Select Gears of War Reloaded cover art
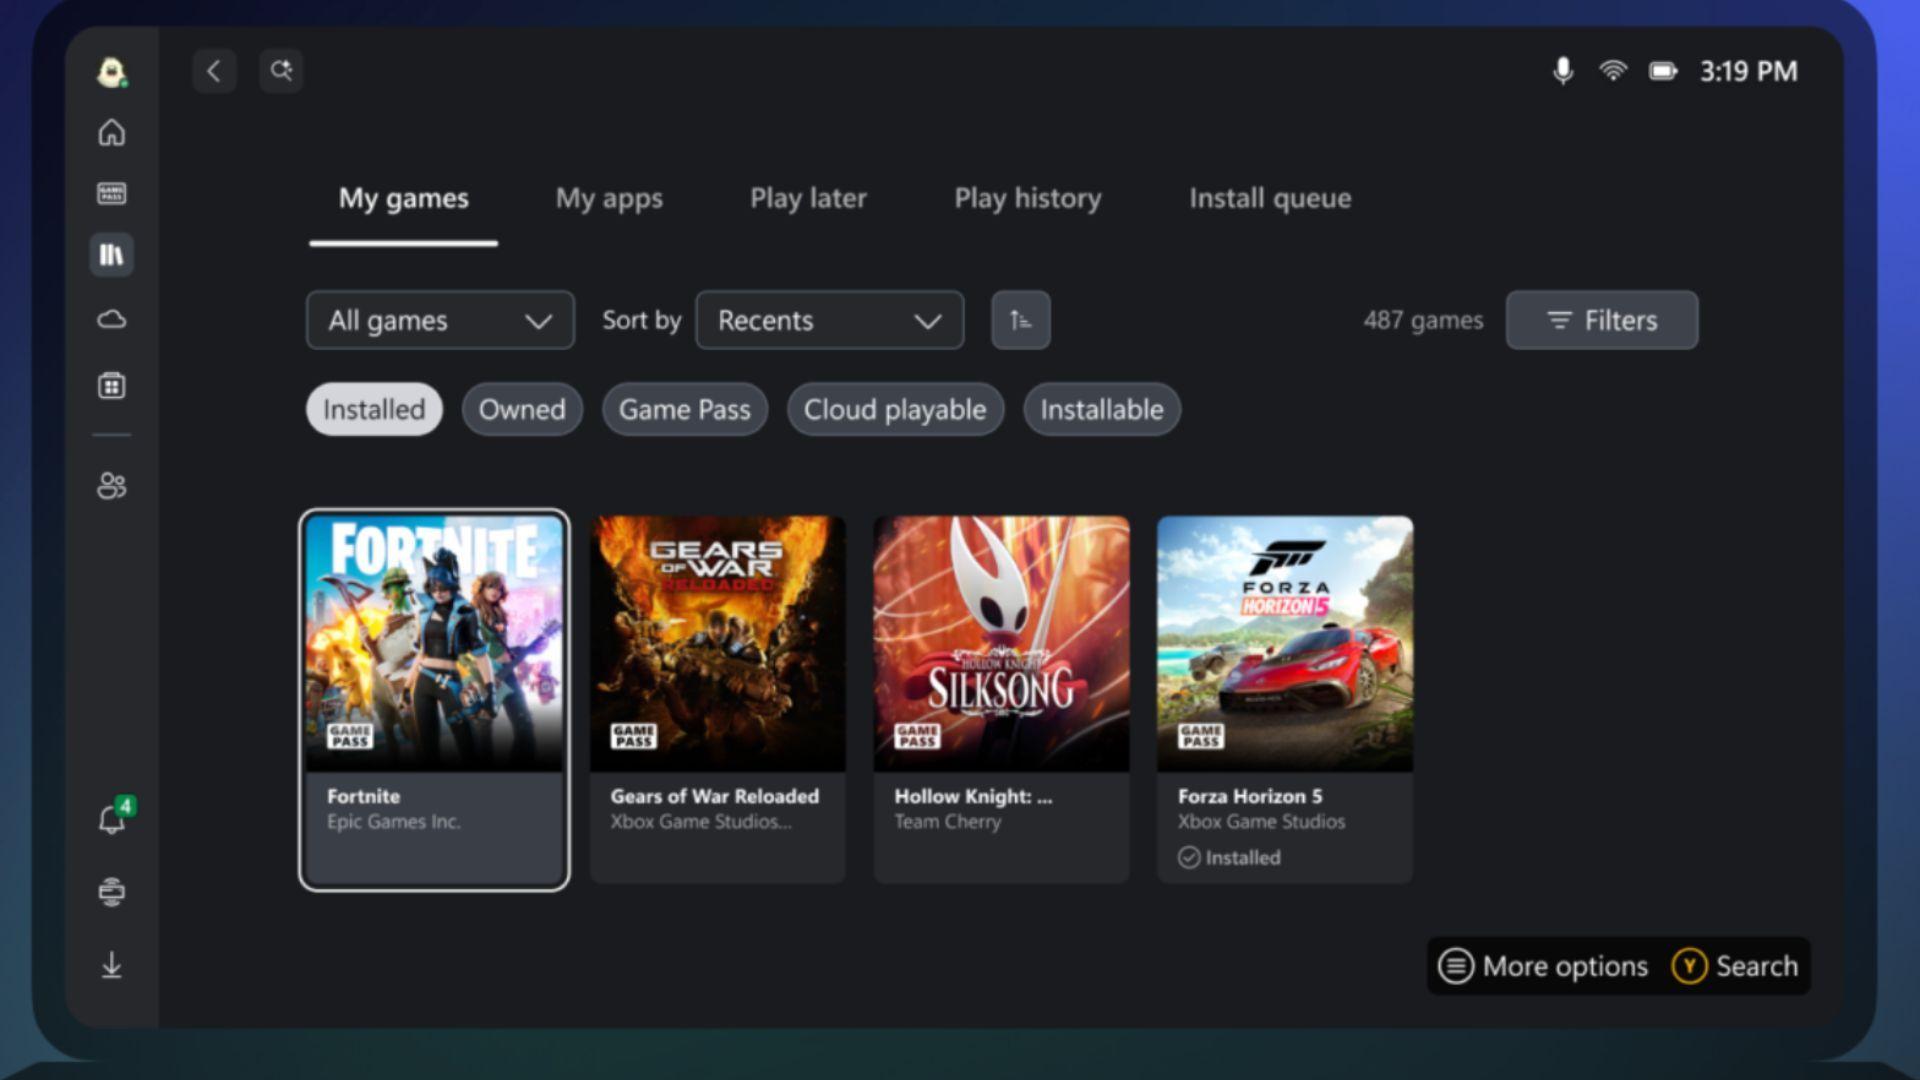The width and height of the screenshot is (1920, 1080). 718,643
